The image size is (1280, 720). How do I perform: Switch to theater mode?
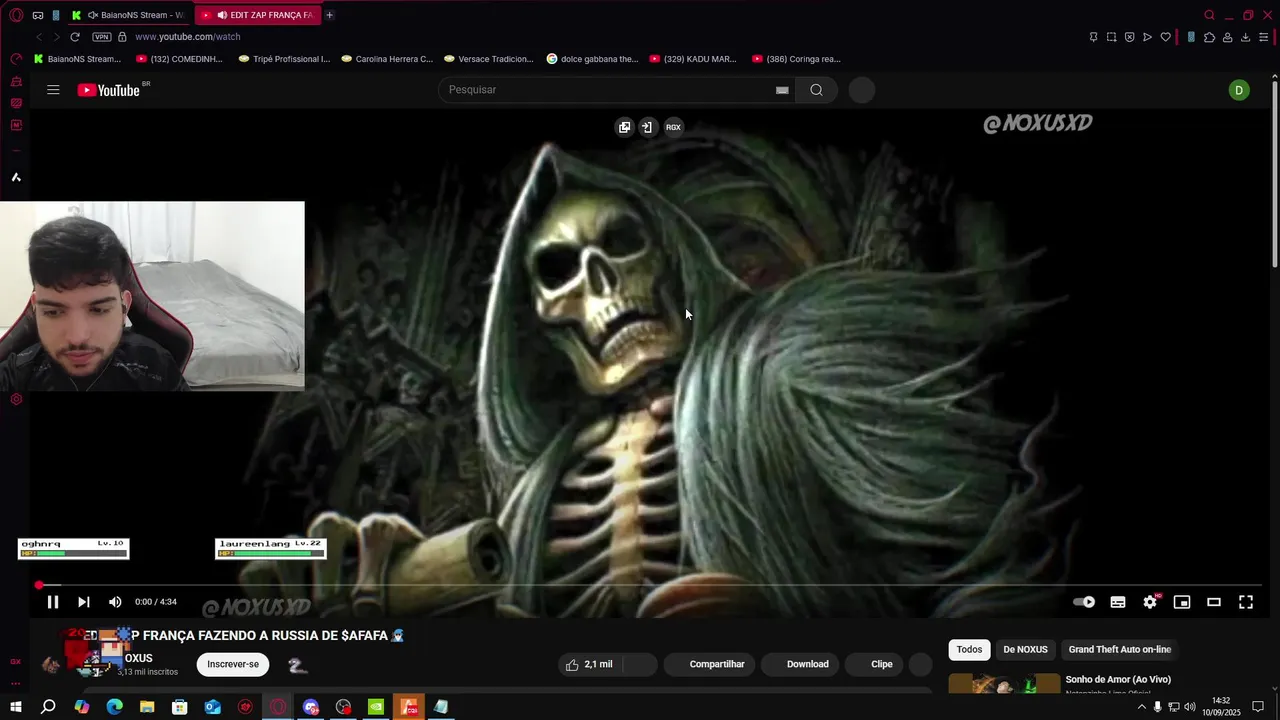click(x=1214, y=602)
